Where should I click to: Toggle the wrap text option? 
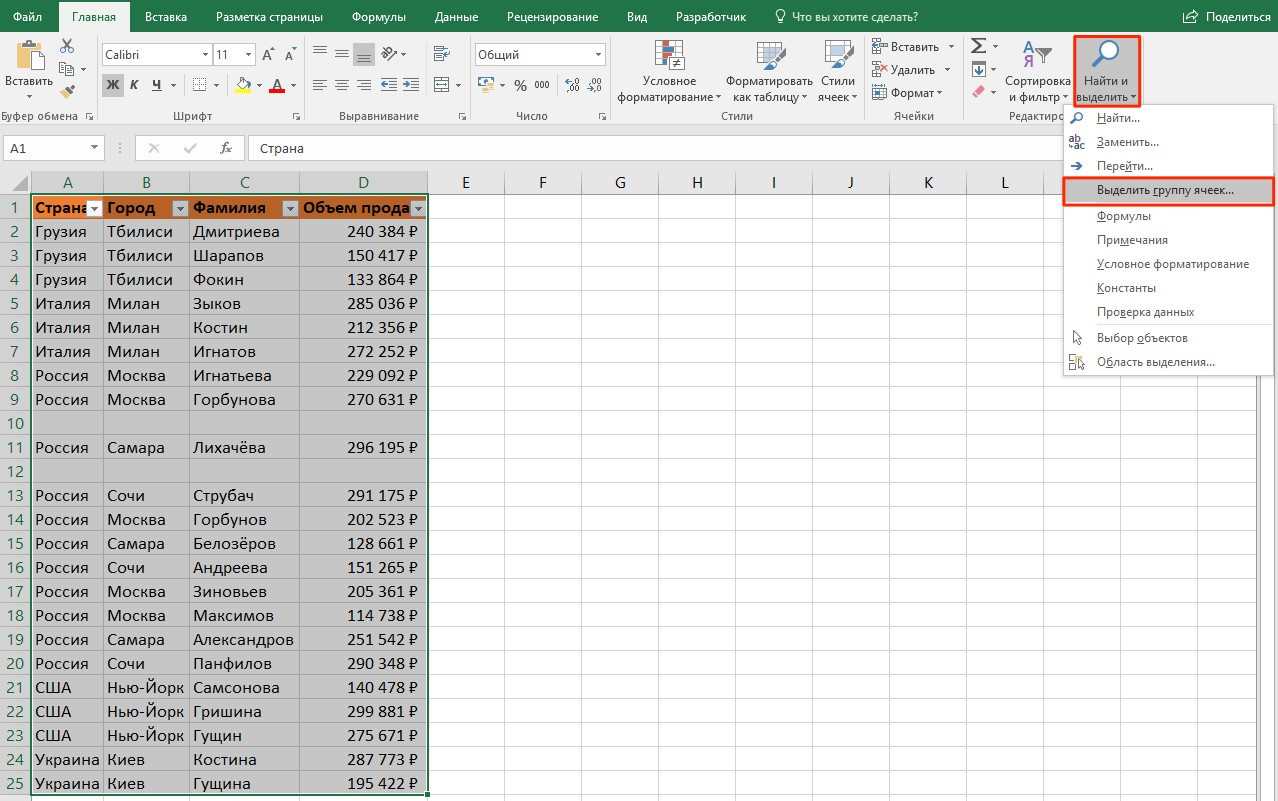click(x=440, y=52)
